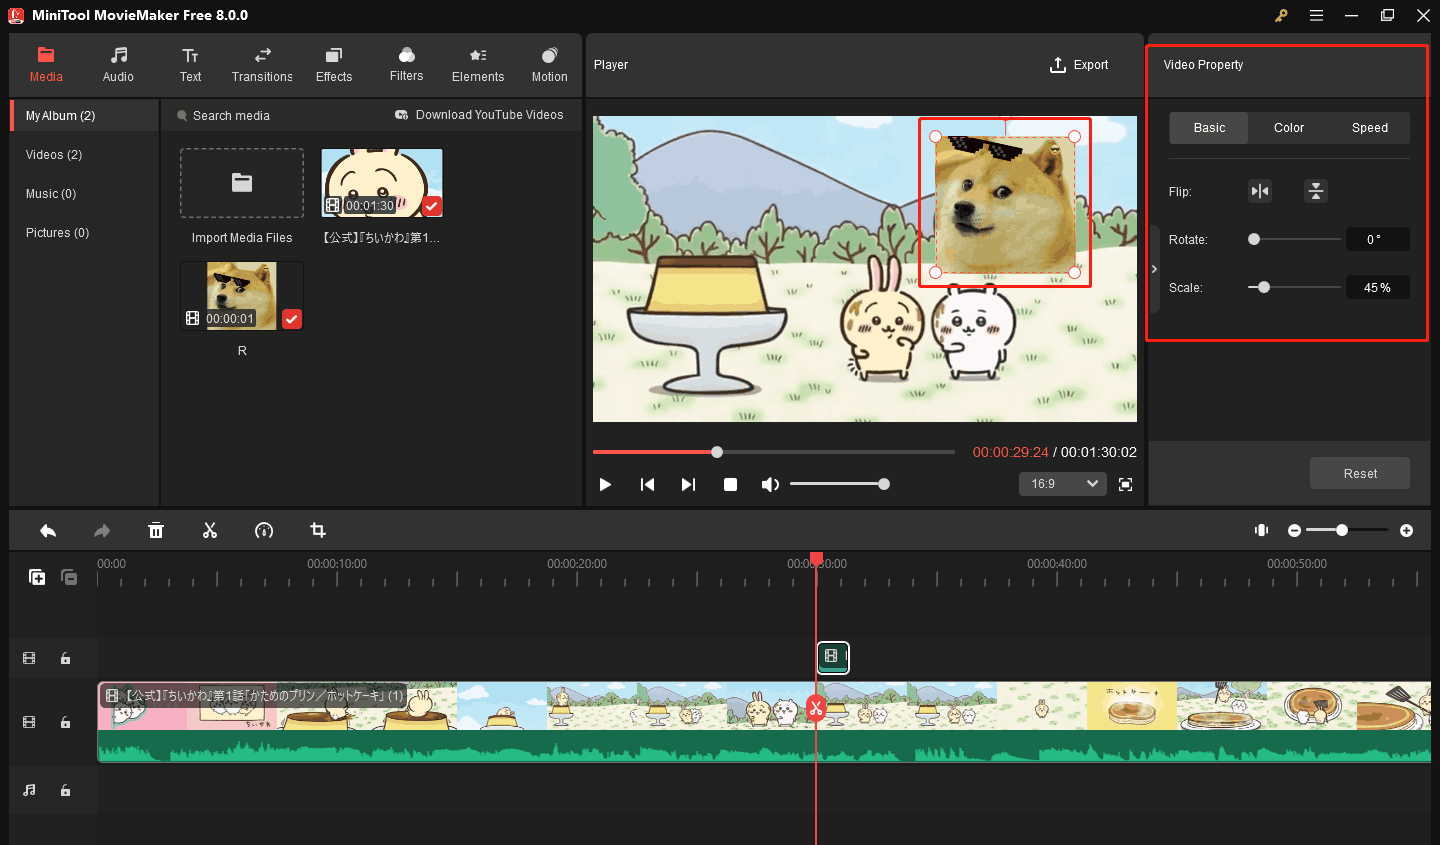
Task: Add a new track
Action: tap(37, 577)
